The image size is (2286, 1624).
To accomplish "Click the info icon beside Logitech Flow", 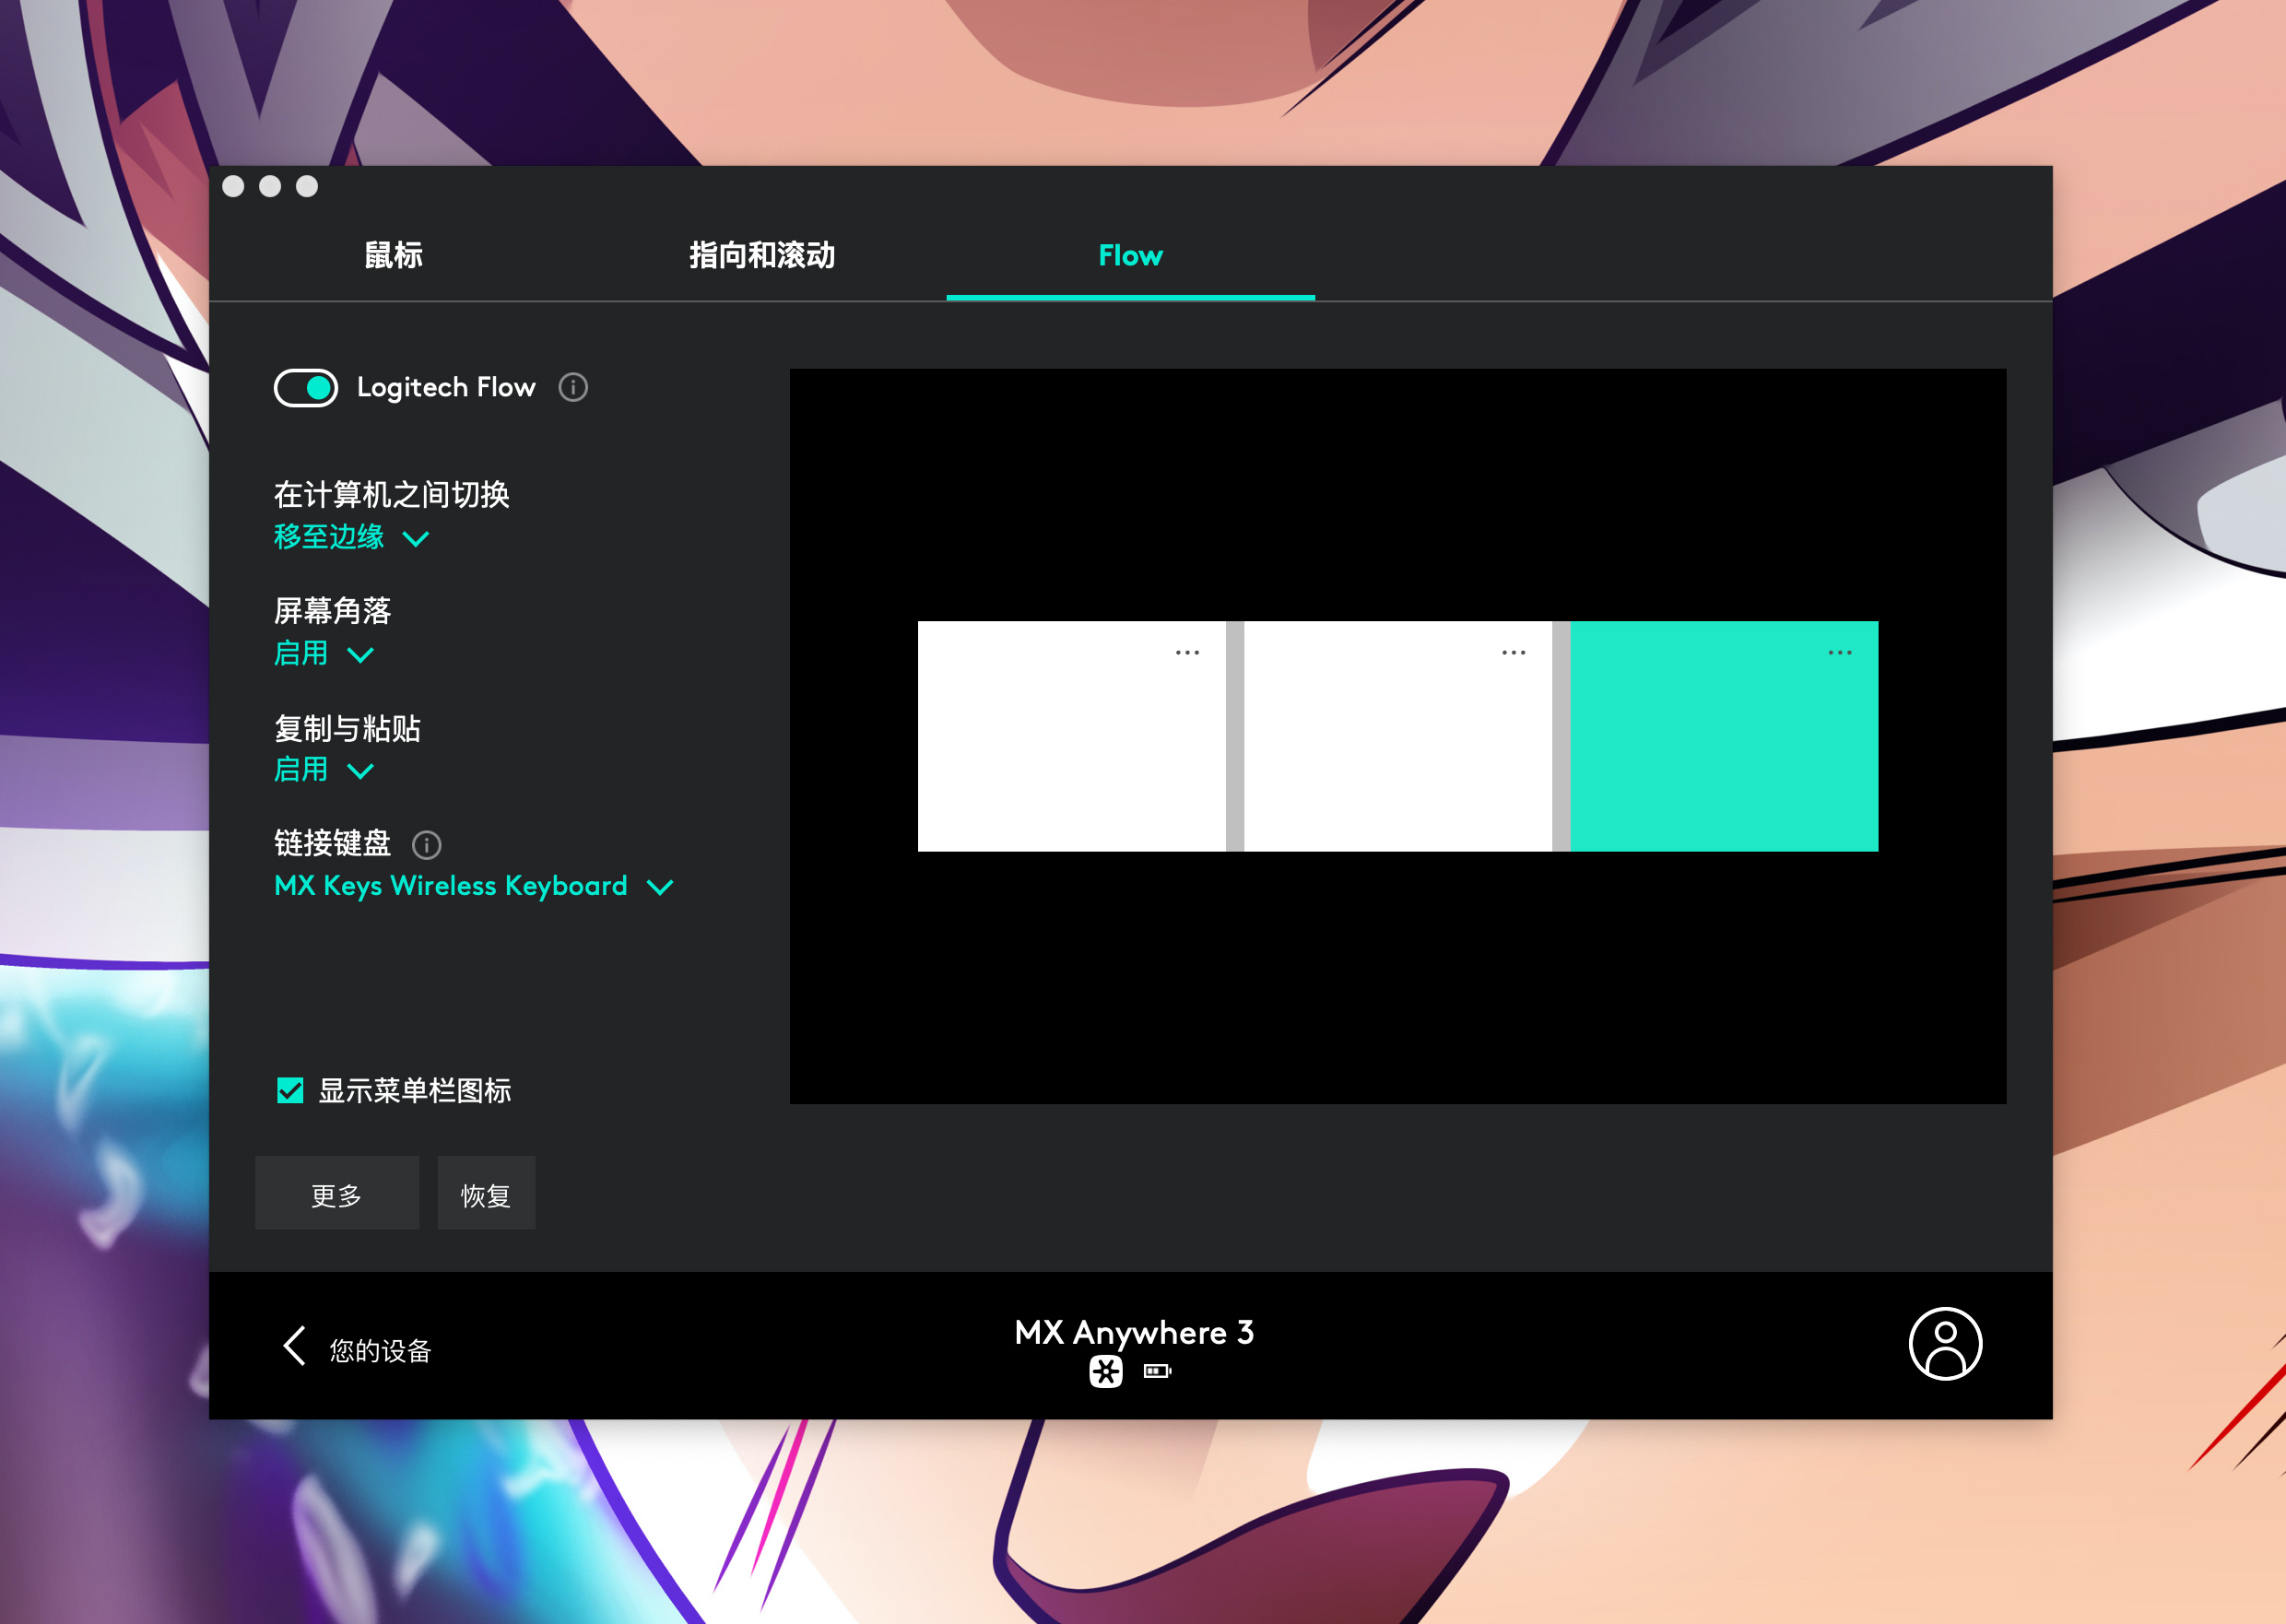I will (x=573, y=388).
